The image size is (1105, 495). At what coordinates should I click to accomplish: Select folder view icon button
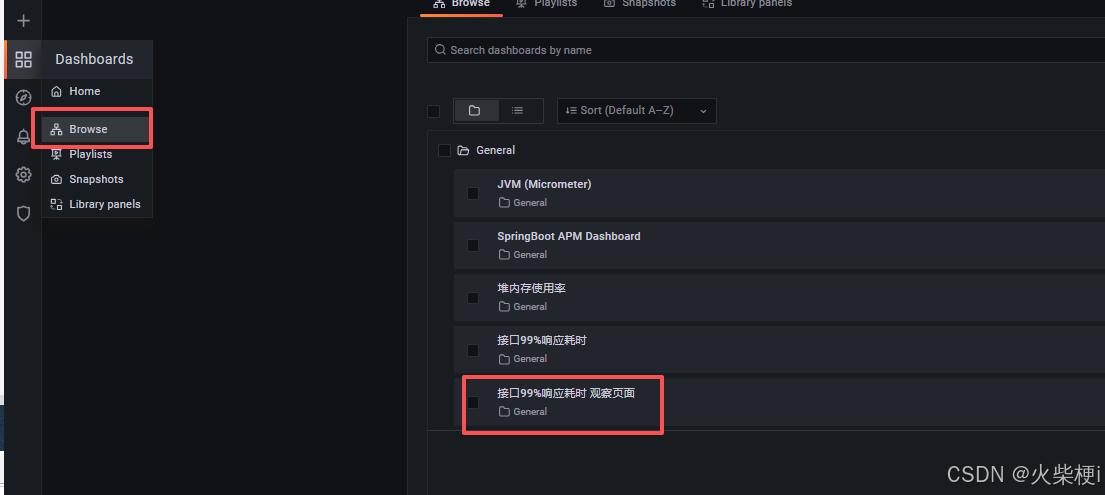point(474,111)
